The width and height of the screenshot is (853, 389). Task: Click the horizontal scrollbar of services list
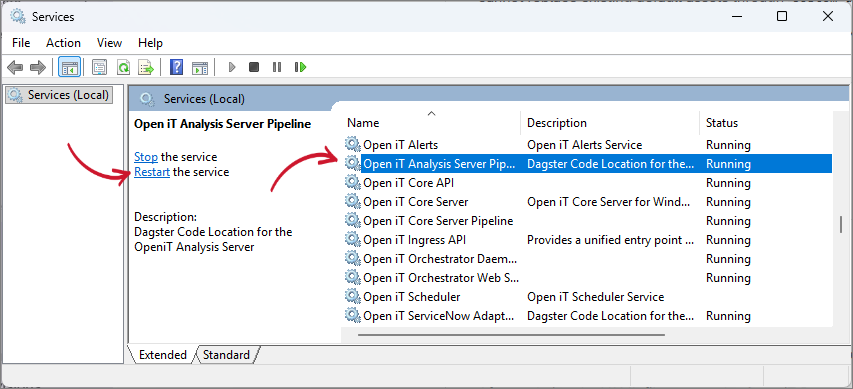(511, 335)
